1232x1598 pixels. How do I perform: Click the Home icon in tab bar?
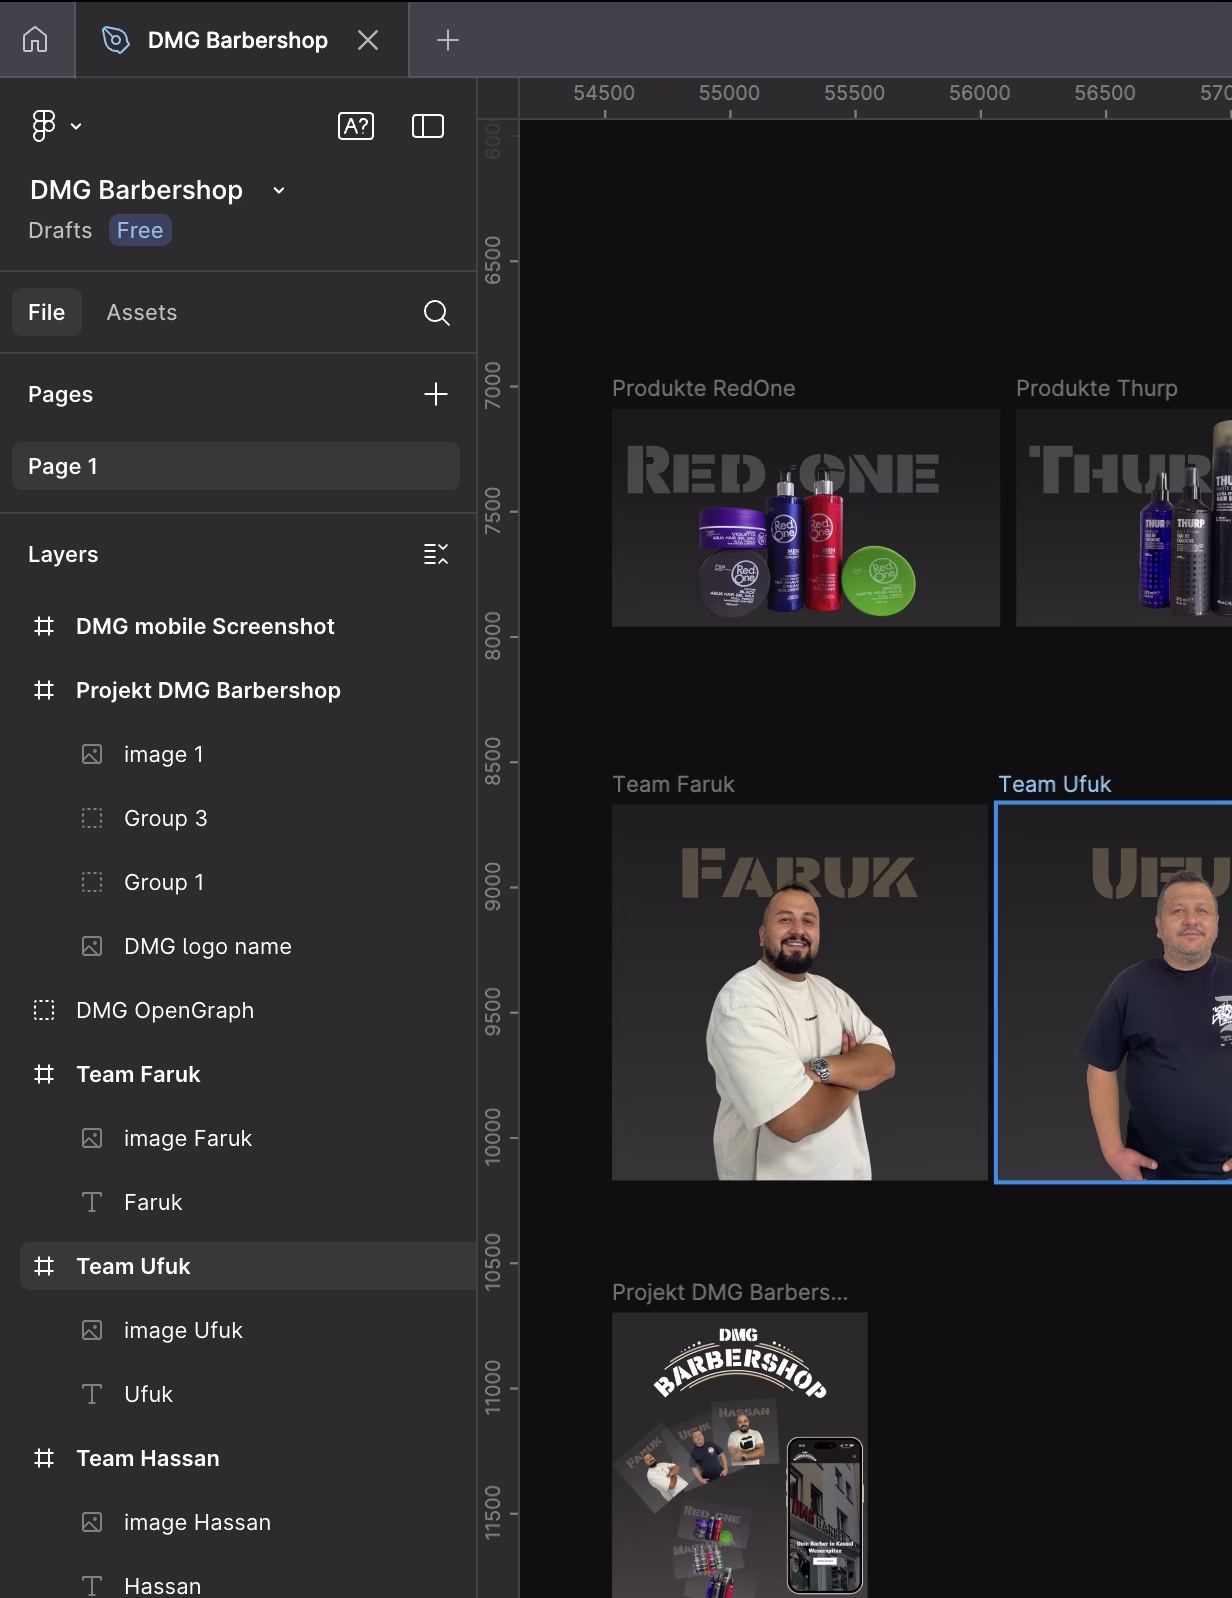point(35,40)
